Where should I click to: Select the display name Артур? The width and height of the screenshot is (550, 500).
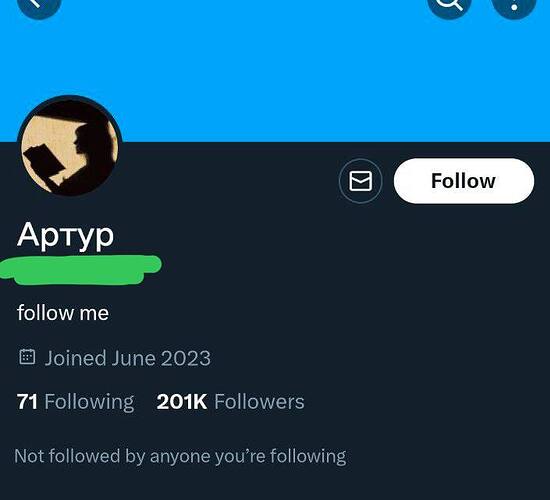click(x=66, y=235)
